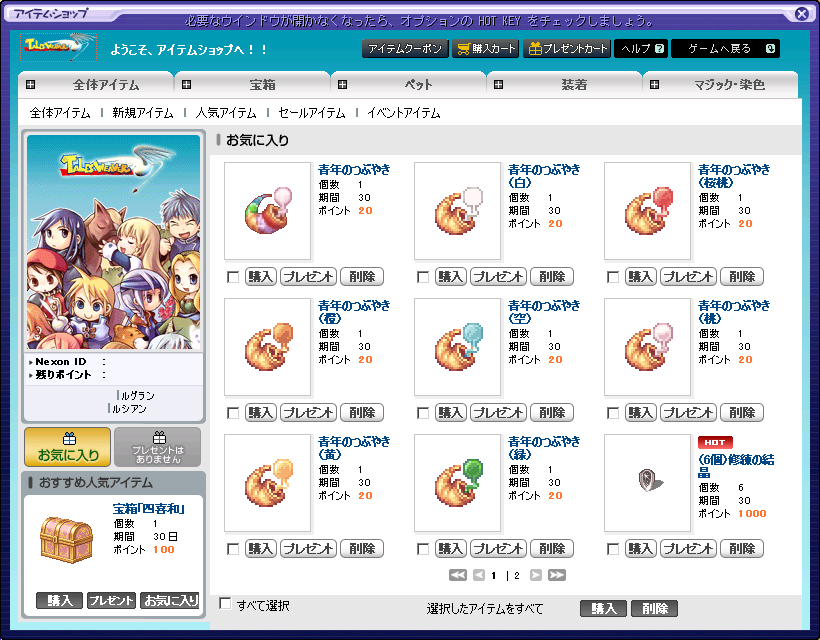
Task: Open the 購入カート shopping cart
Action: 486,49
